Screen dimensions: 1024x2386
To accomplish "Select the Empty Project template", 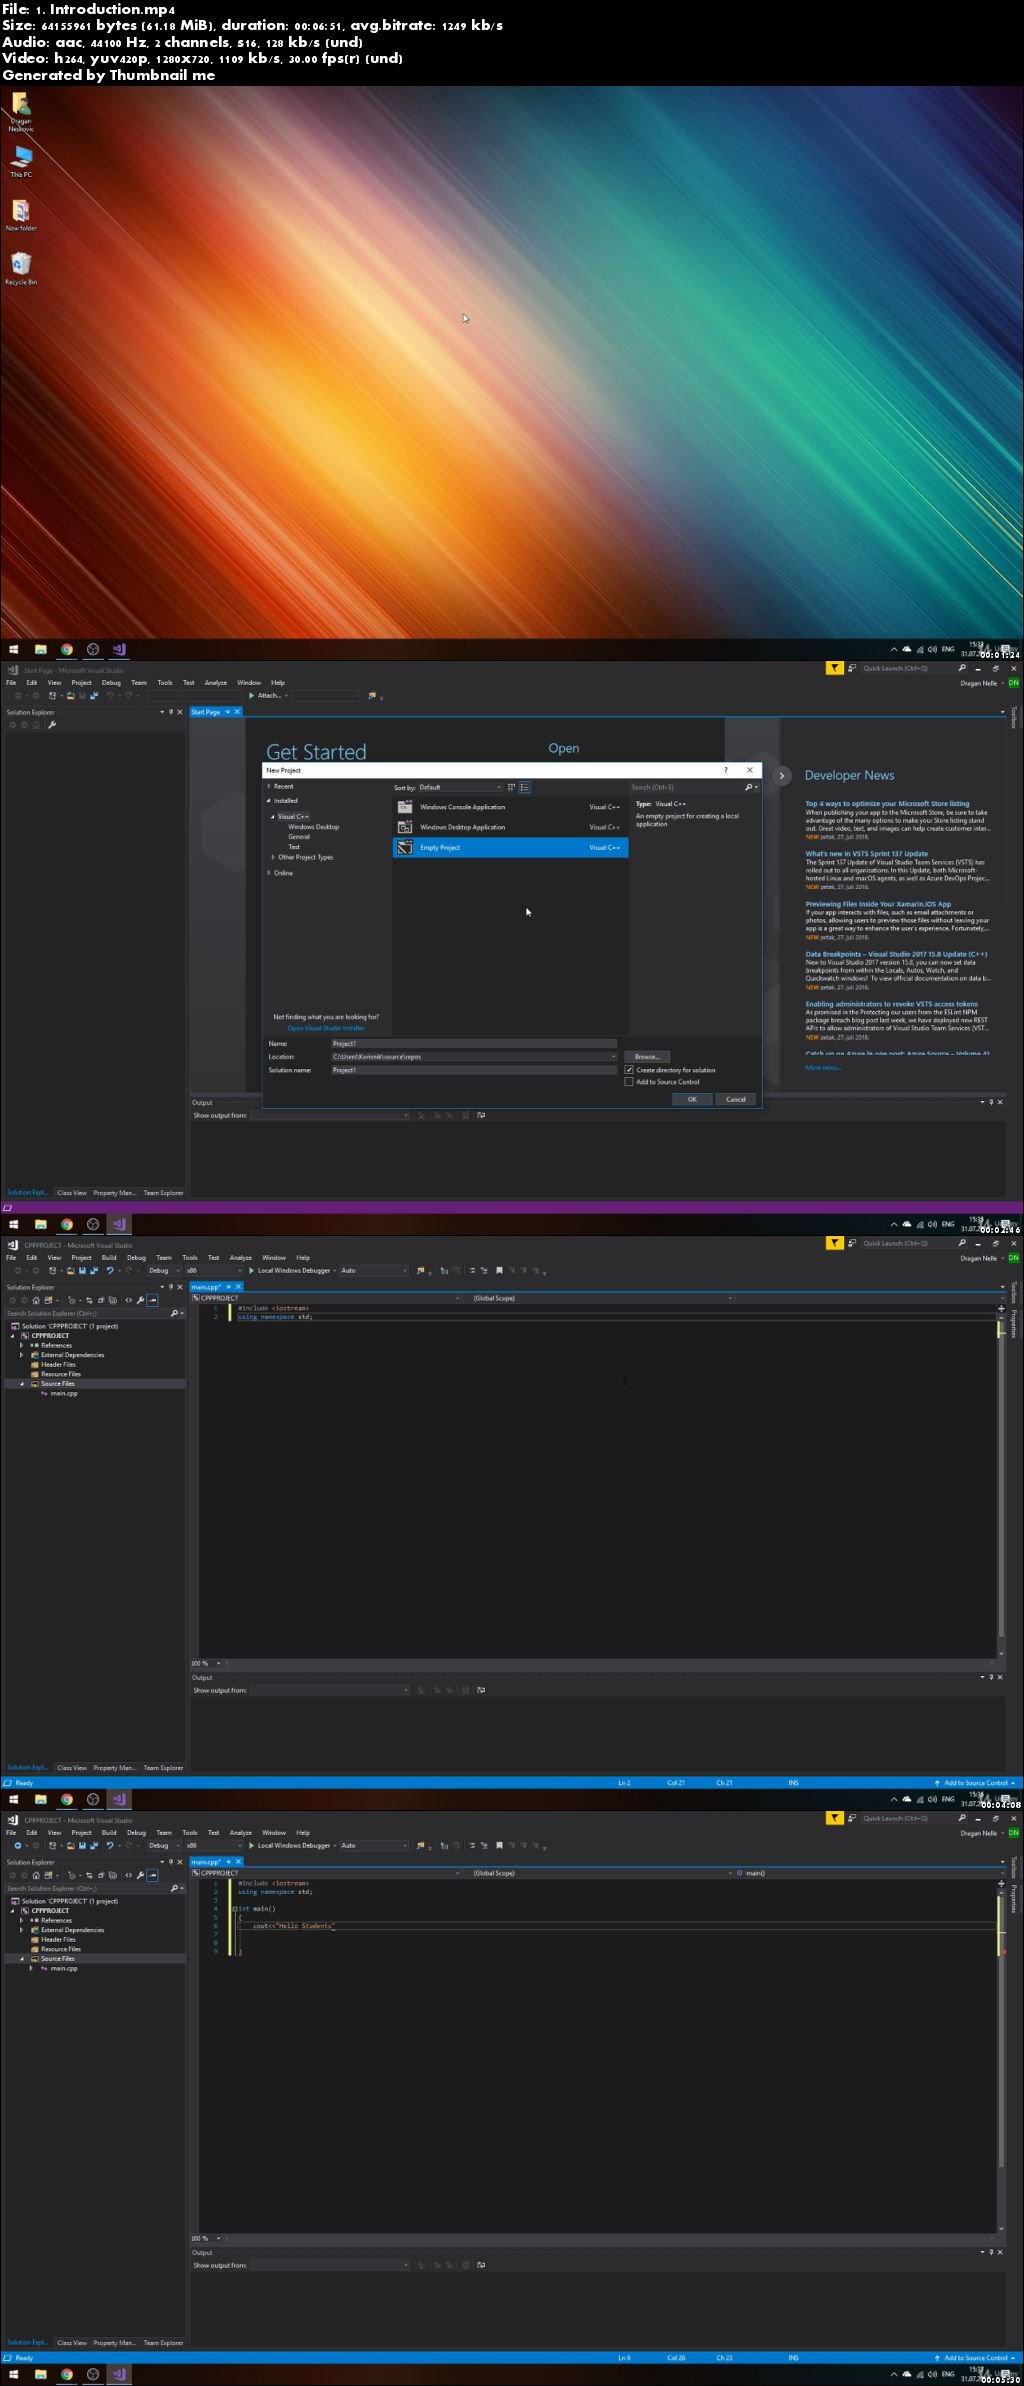I will (510, 848).
